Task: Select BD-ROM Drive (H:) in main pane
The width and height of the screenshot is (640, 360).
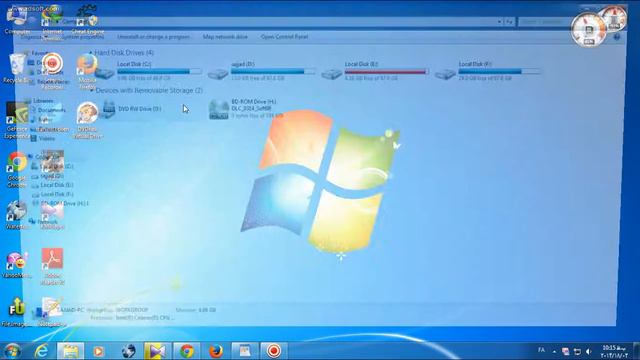Action: [246, 109]
